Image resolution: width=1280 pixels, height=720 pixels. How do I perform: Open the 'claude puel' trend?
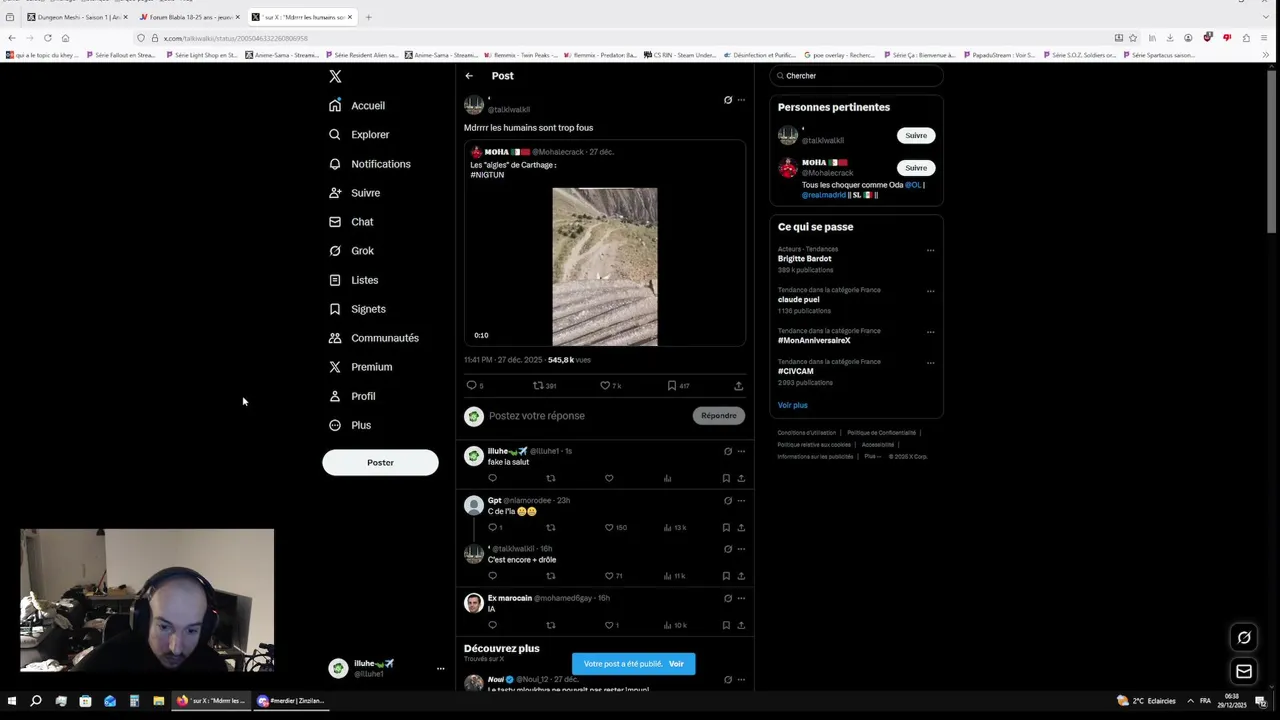pos(799,299)
